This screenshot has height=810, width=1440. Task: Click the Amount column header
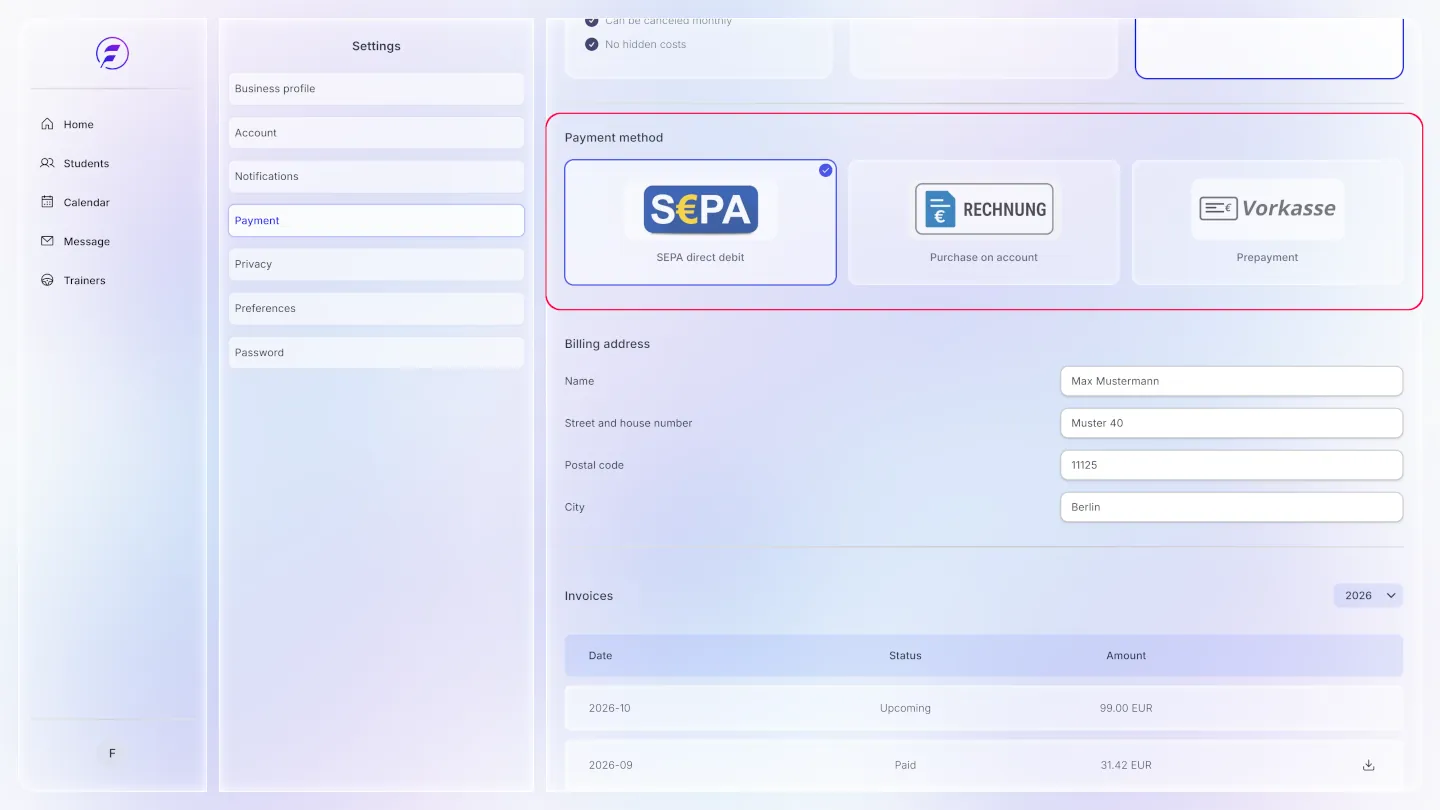tap(1126, 656)
